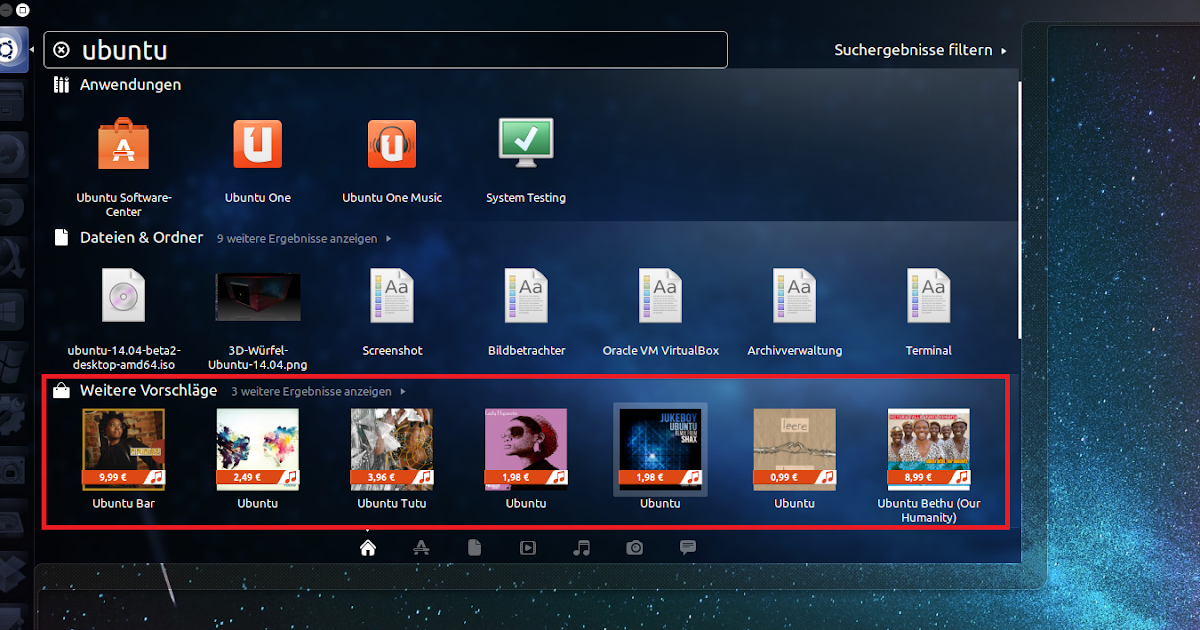Show 3 weitere Ergebnisse for suggestions
Image resolution: width=1200 pixels, height=630 pixels.
tap(318, 392)
